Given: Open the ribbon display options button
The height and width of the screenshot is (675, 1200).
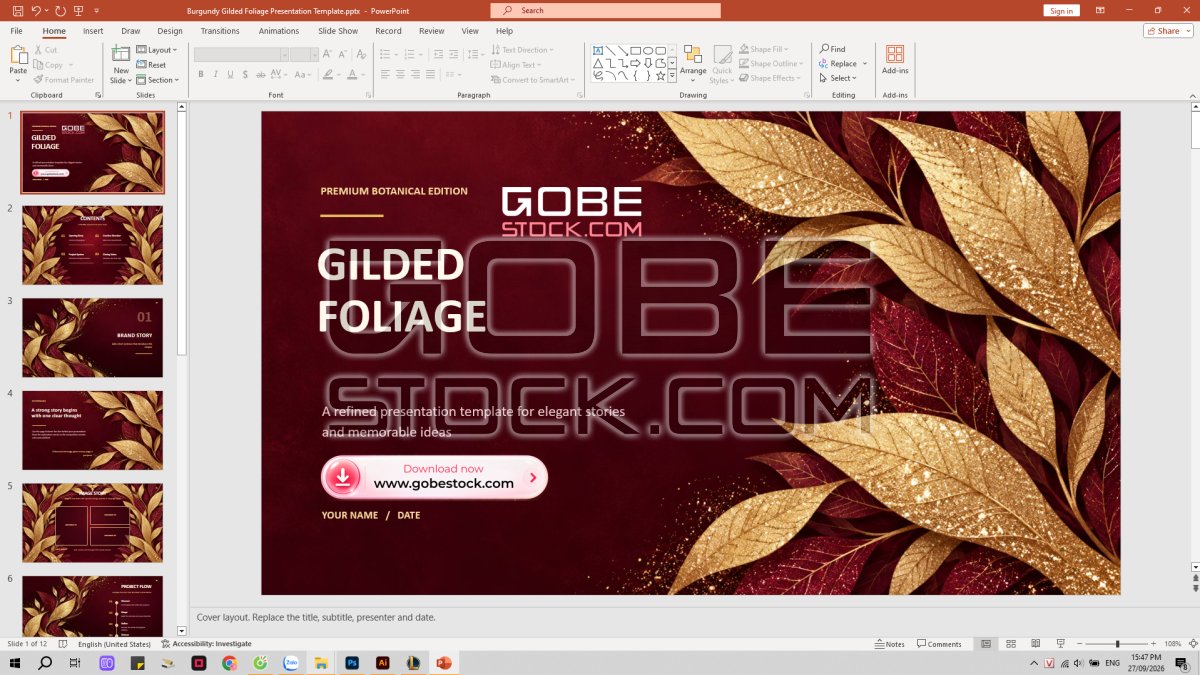Looking at the screenshot, I should (1100, 10).
